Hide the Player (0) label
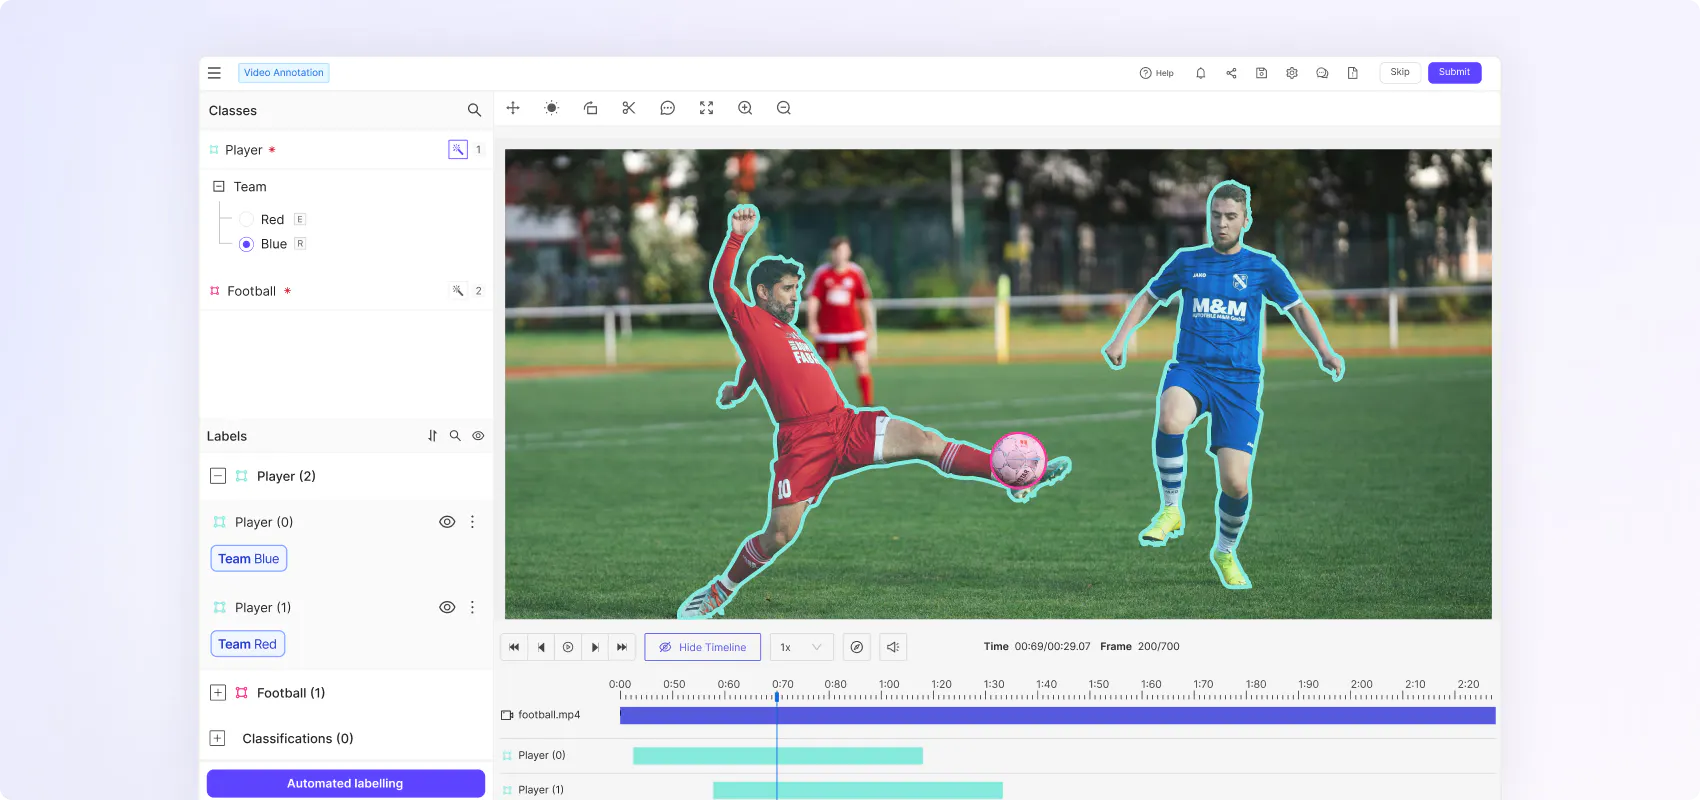 point(447,522)
